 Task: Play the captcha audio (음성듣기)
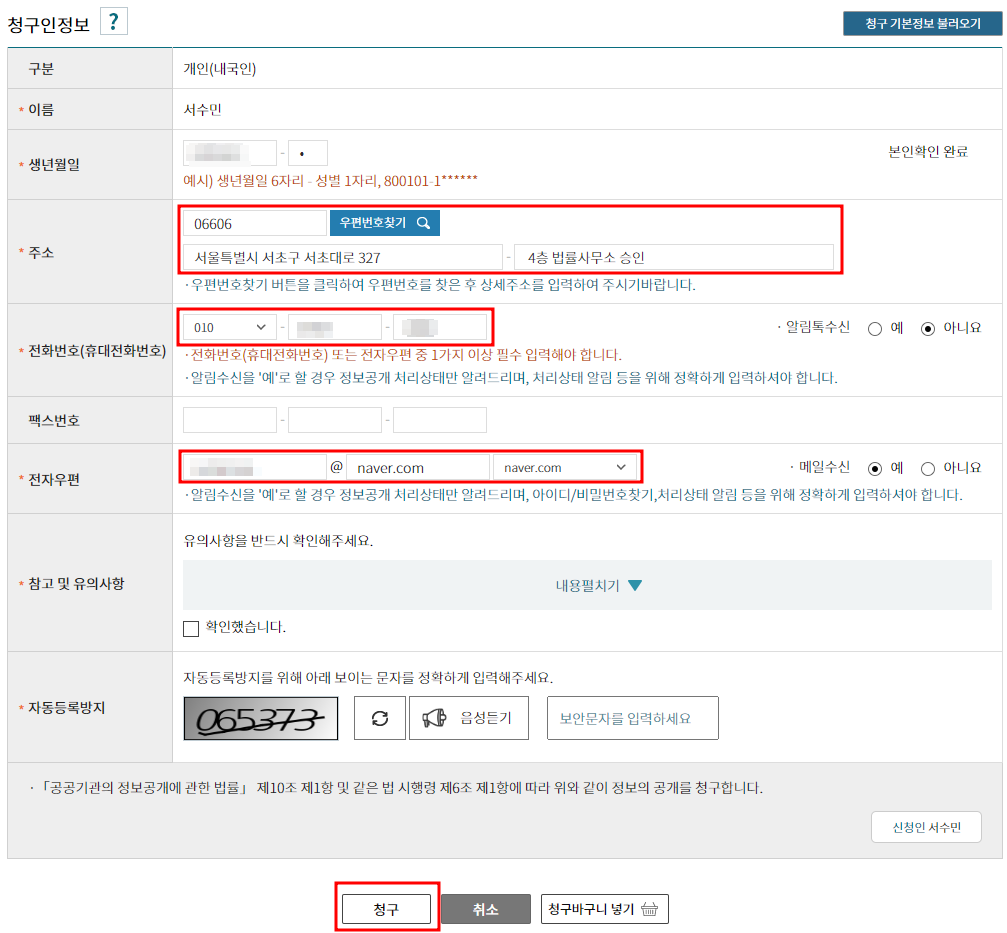tap(468, 718)
